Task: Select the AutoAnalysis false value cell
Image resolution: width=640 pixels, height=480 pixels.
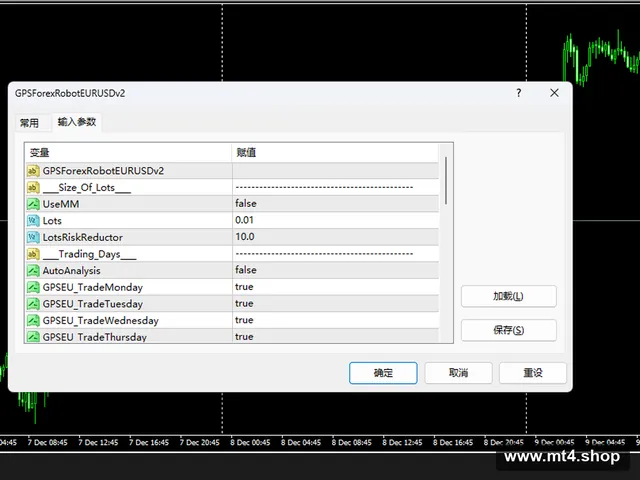Action: (x=336, y=270)
